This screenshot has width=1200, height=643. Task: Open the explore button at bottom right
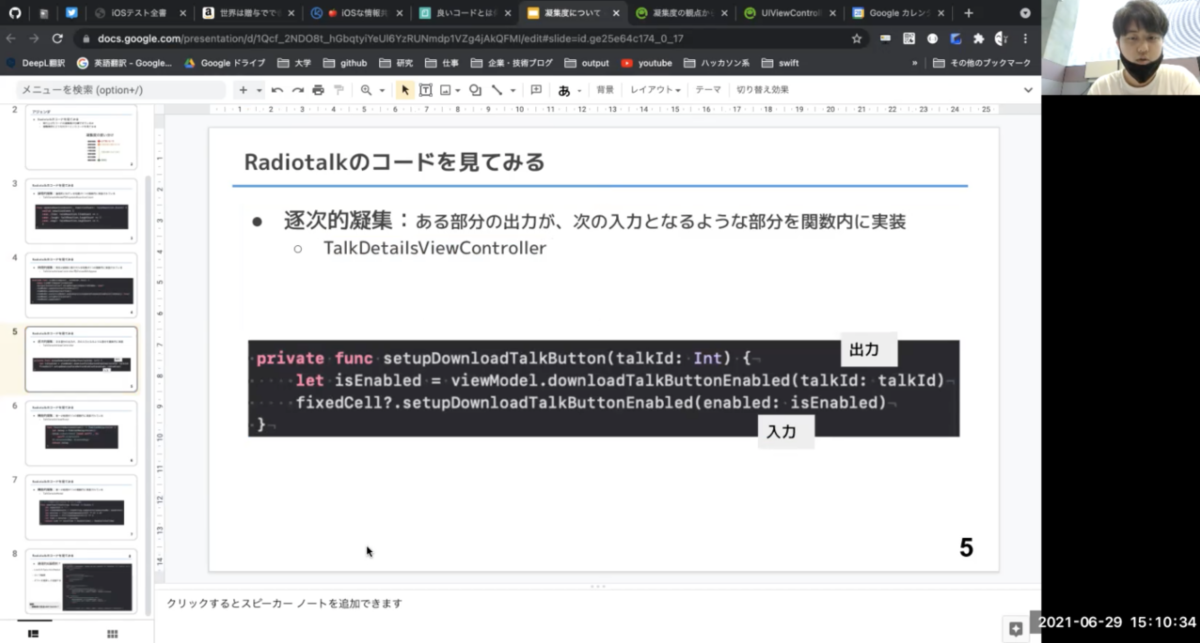[1016, 629]
